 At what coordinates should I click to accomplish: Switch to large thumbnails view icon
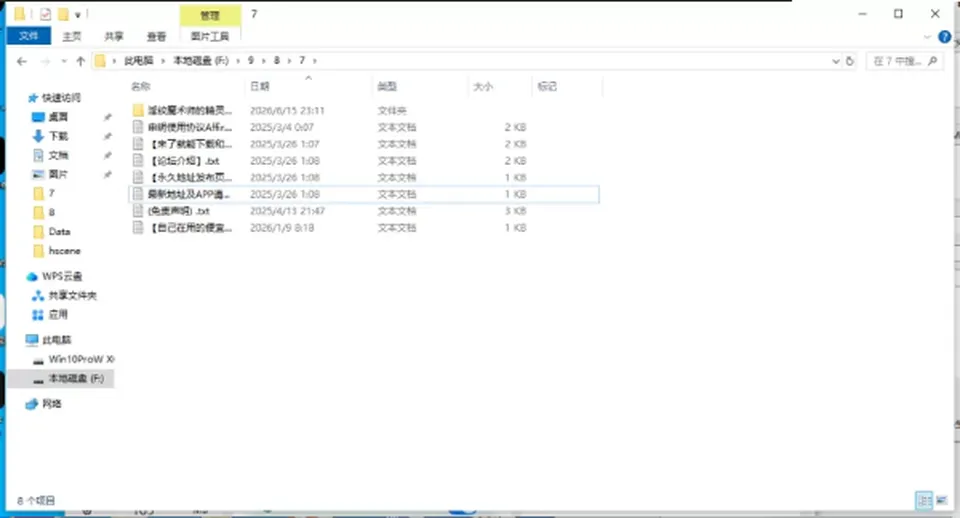pyautogui.click(x=942, y=501)
